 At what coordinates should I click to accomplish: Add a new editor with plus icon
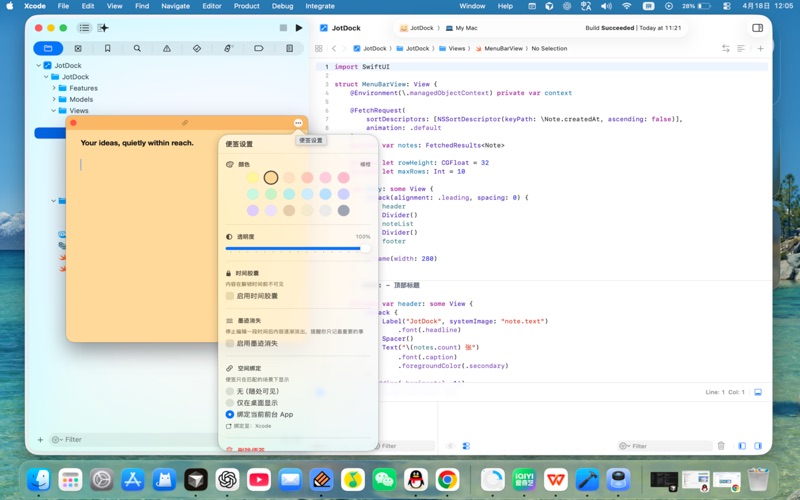coord(760,48)
